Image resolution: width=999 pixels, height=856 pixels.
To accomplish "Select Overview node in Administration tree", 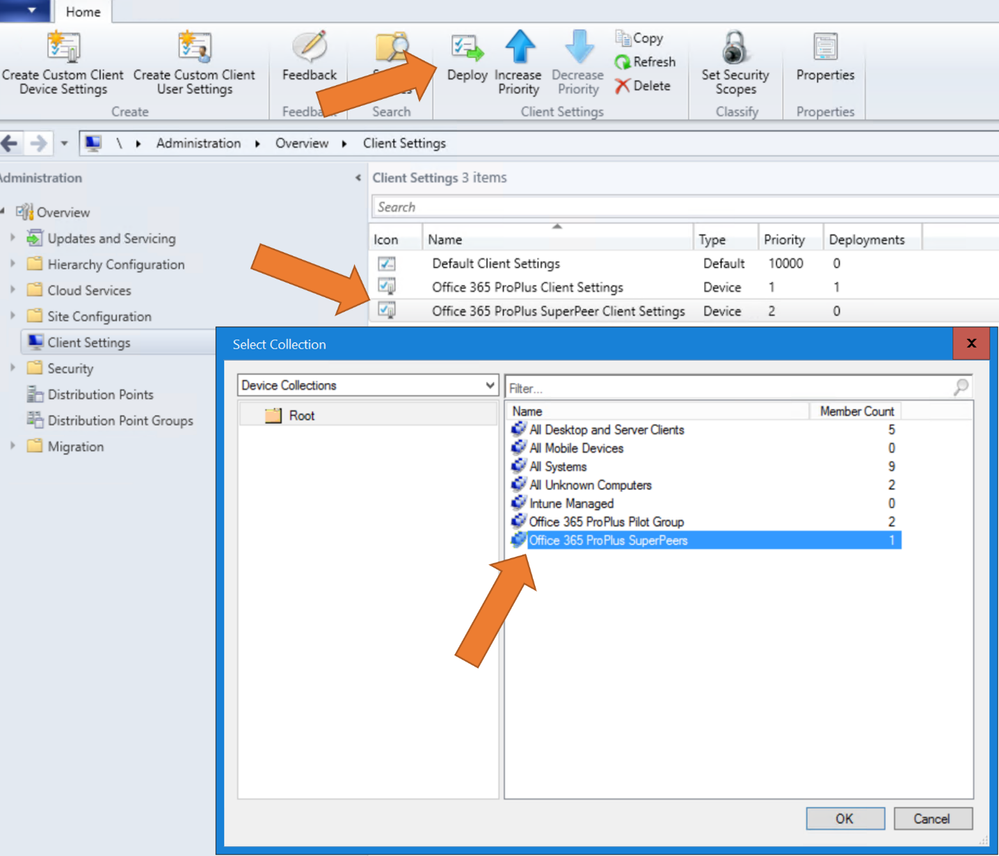I will (x=63, y=212).
